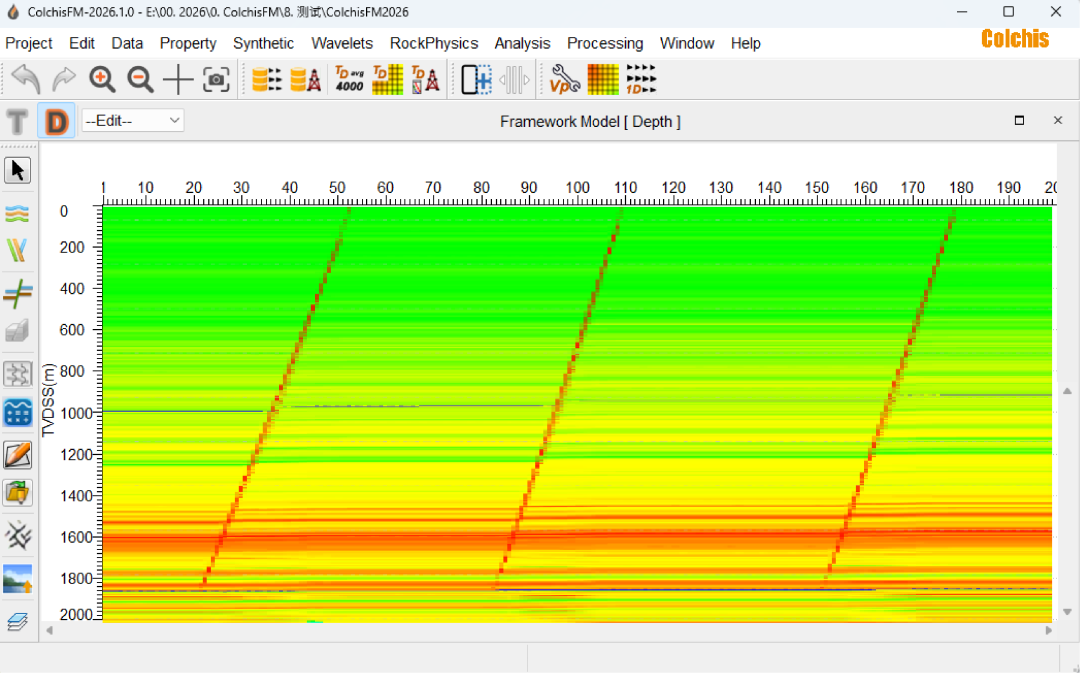Image resolution: width=1080 pixels, height=673 pixels.
Task: Open the Project menu
Action: 29,43
